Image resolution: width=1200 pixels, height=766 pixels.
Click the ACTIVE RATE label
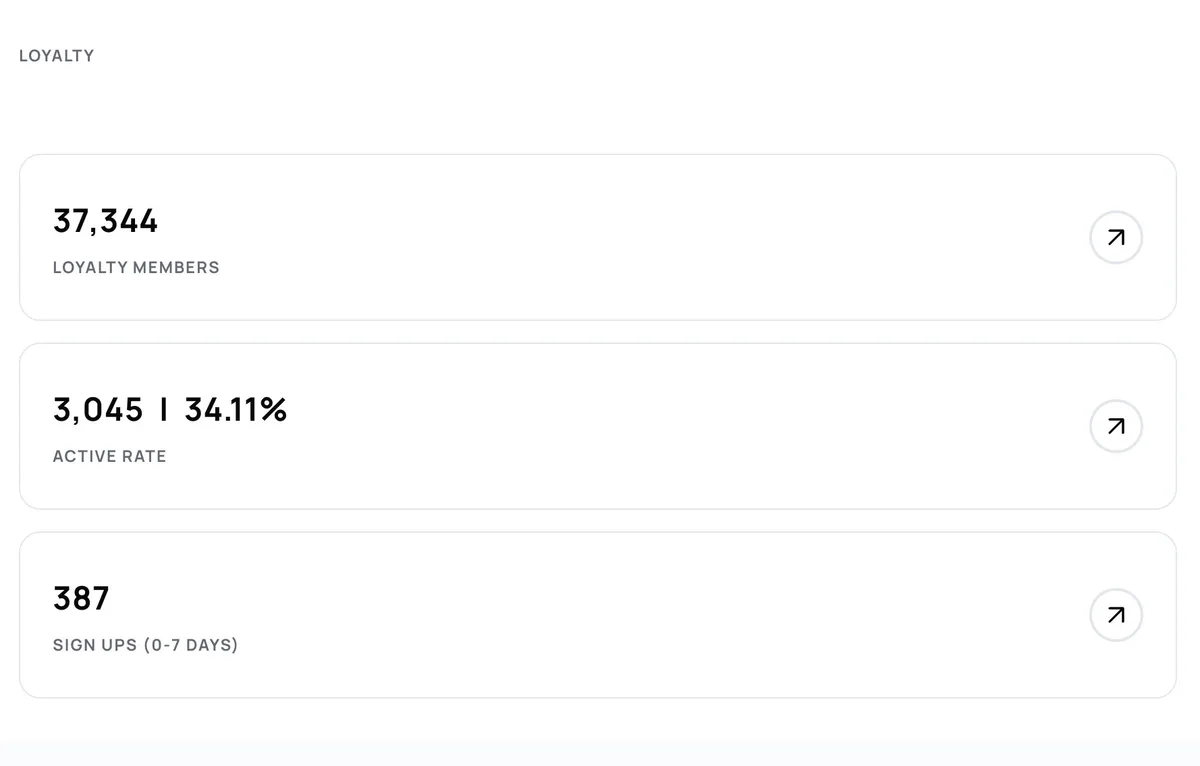coord(109,456)
